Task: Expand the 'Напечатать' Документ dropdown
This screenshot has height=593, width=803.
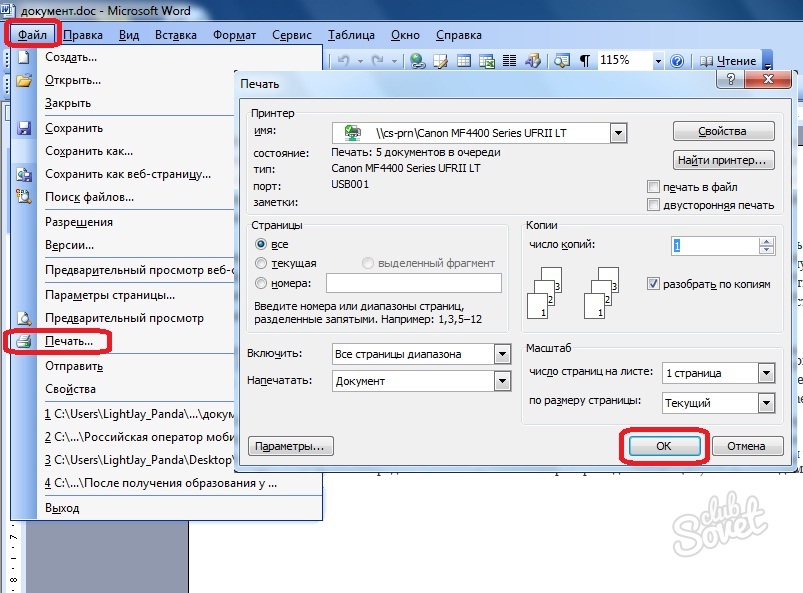Action: (502, 381)
